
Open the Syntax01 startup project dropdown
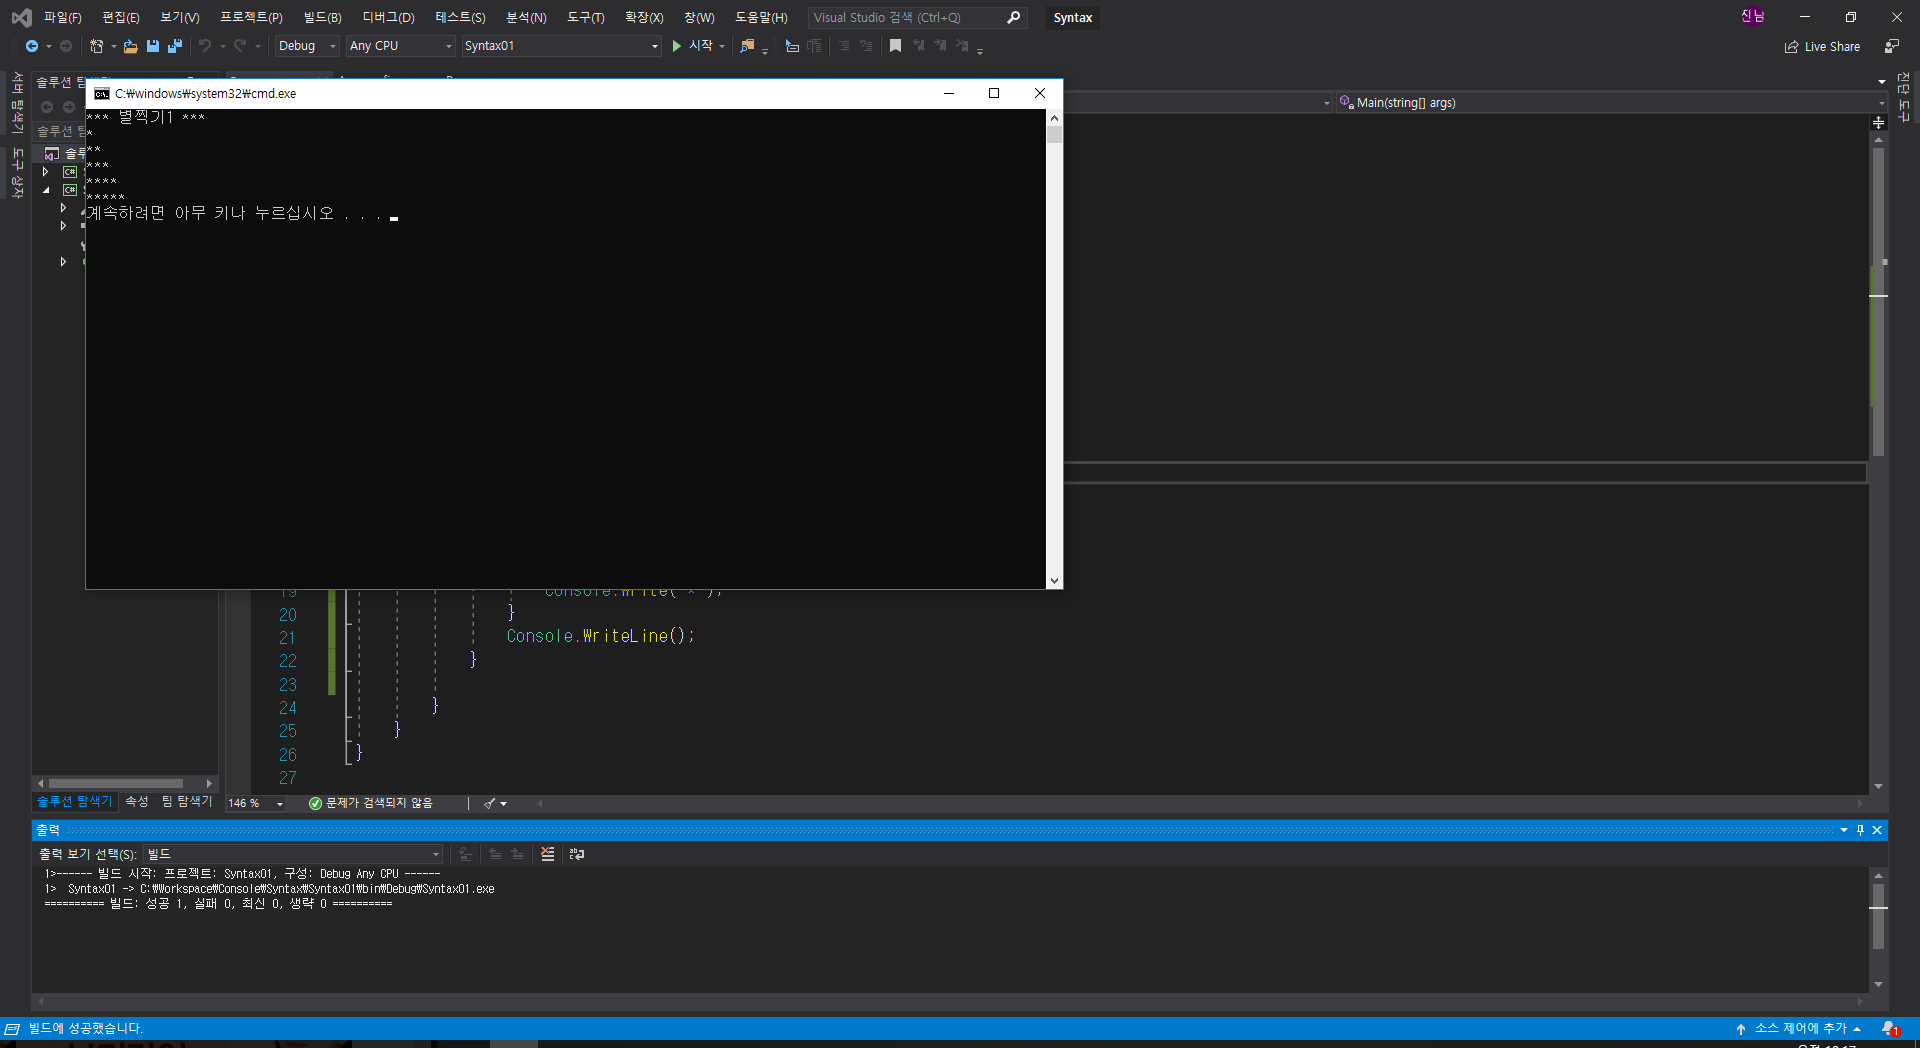(561, 46)
